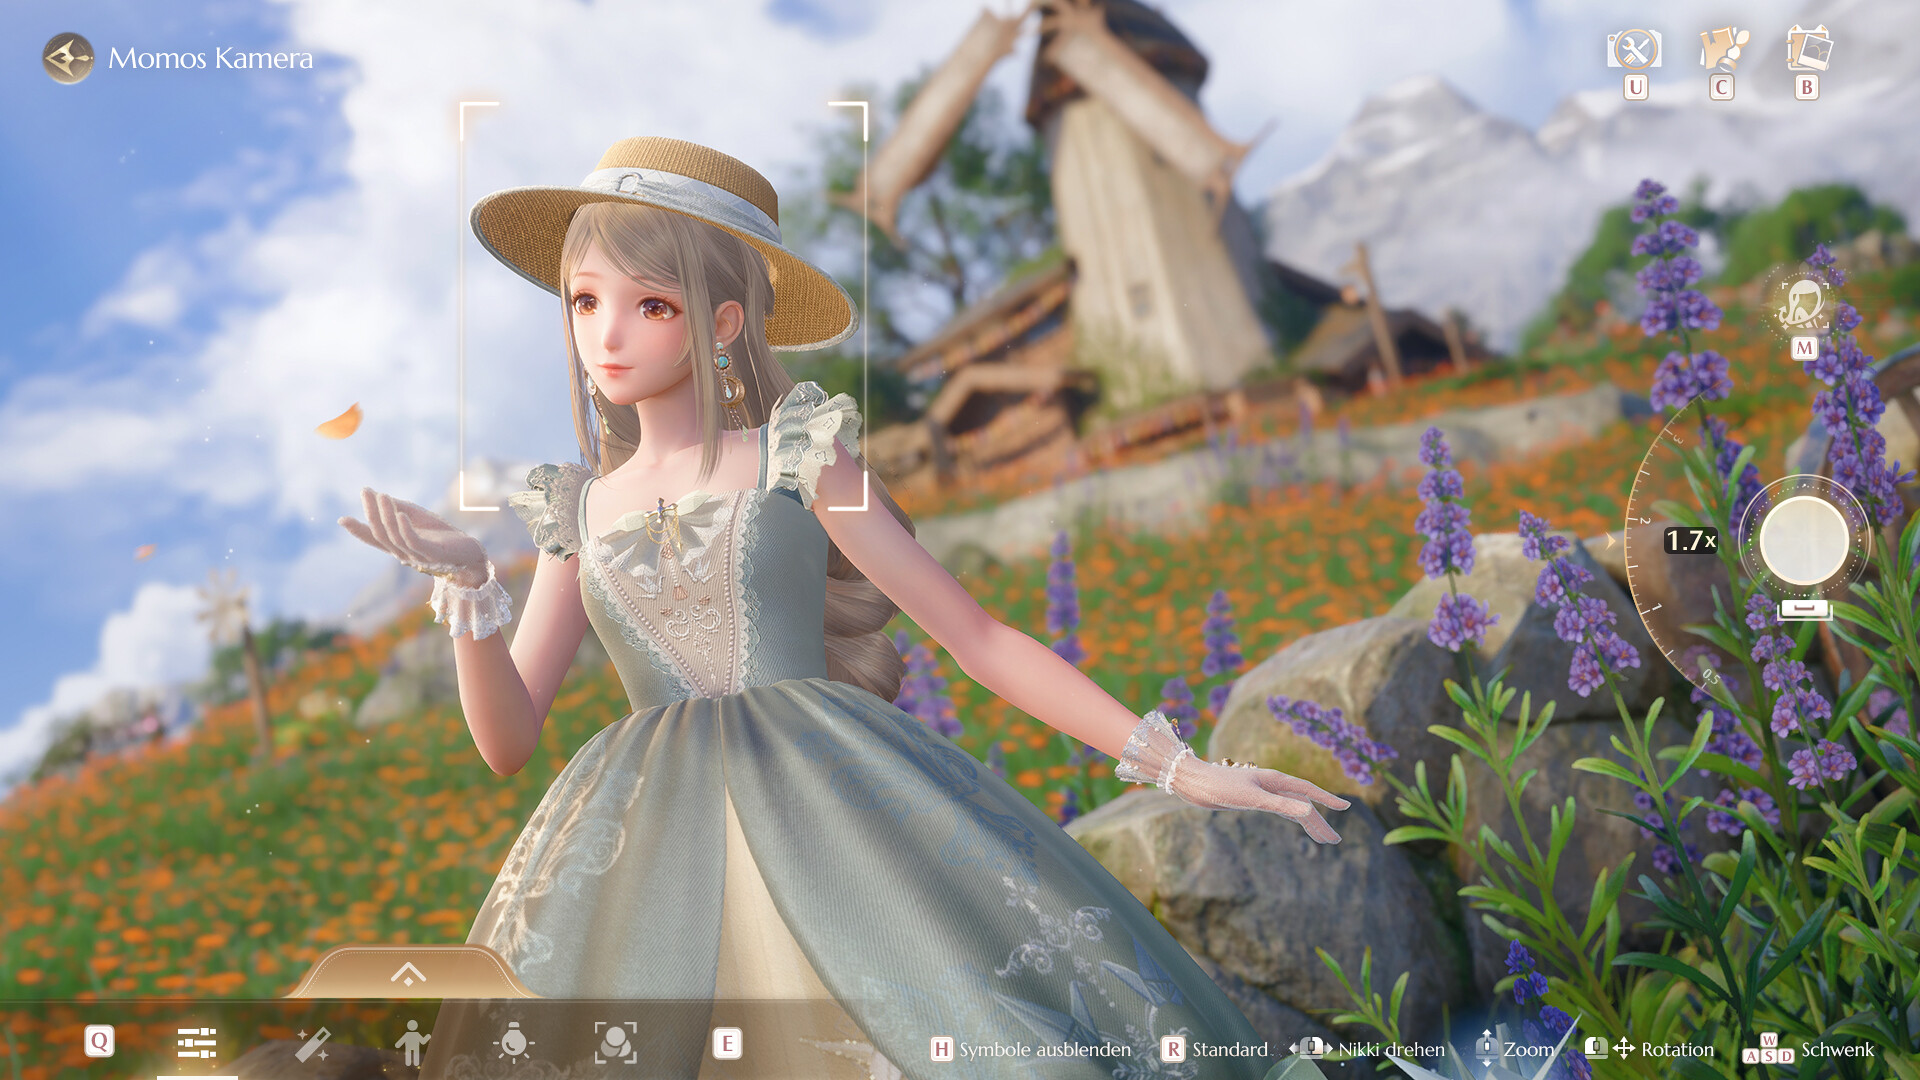Select the magic wand filter tab

(x=313, y=1044)
